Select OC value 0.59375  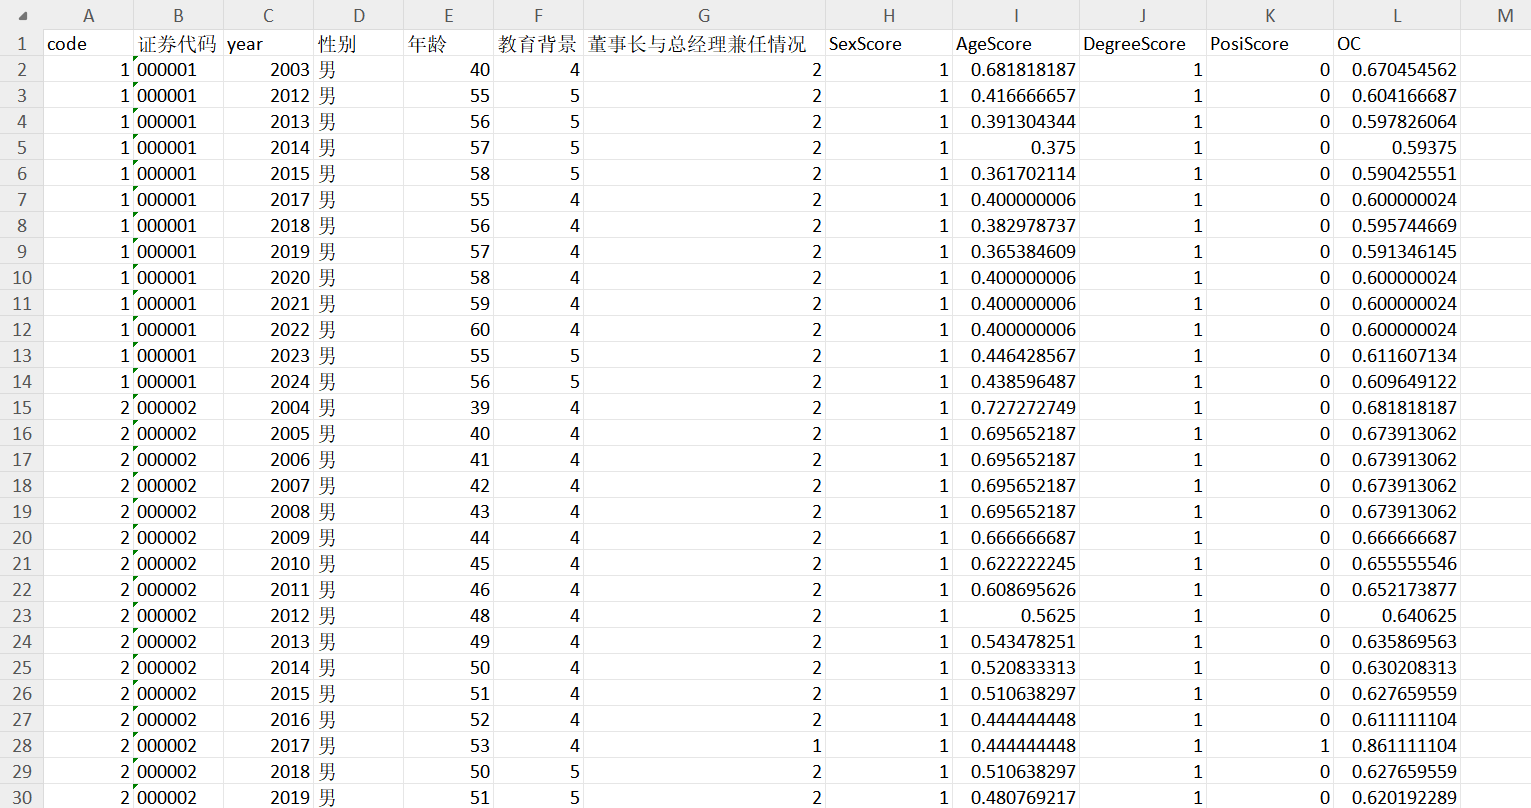point(1397,148)
